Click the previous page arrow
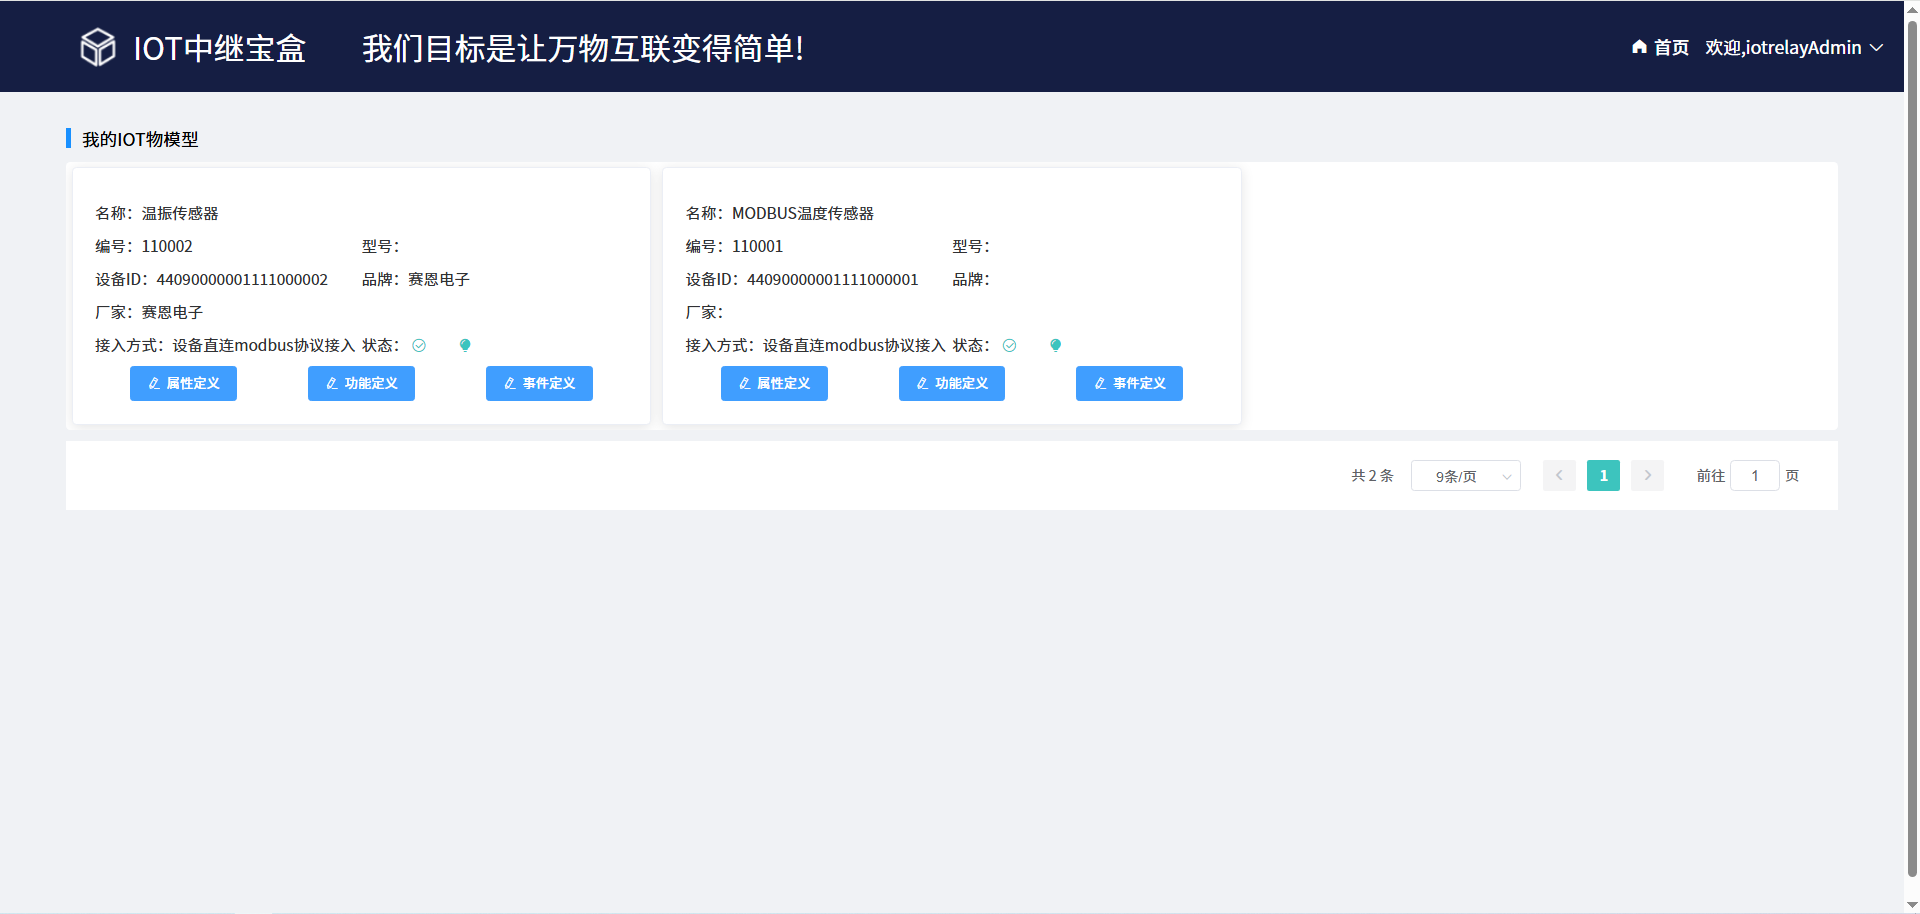This screenshot has width=1920, height=914. pos(1559,476)
